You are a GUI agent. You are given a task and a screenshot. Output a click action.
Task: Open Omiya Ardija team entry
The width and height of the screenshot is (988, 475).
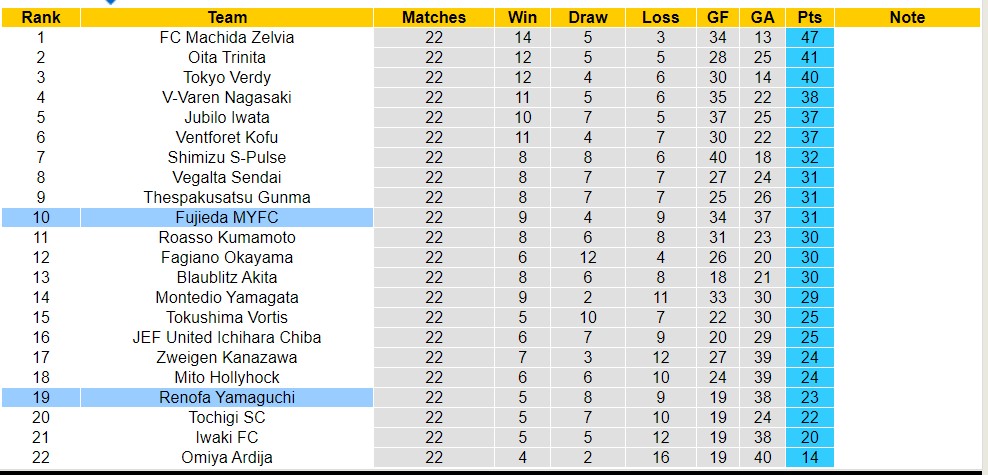(227, 457)
